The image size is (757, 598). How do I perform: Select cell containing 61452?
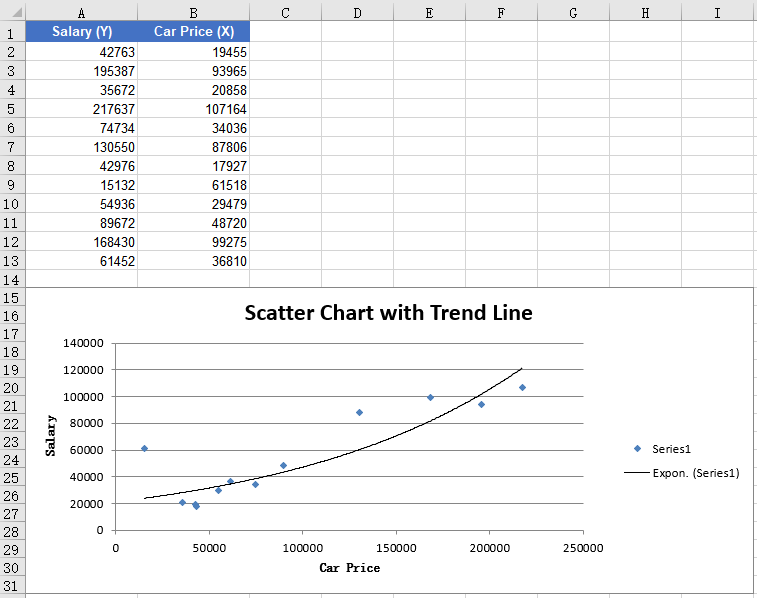coord(82,261)
